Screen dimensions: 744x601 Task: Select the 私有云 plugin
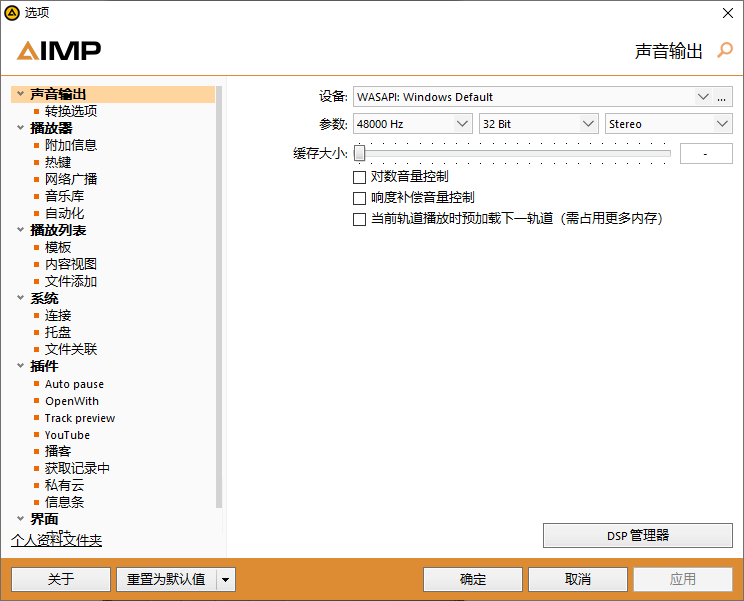click(x=64, y=485)
